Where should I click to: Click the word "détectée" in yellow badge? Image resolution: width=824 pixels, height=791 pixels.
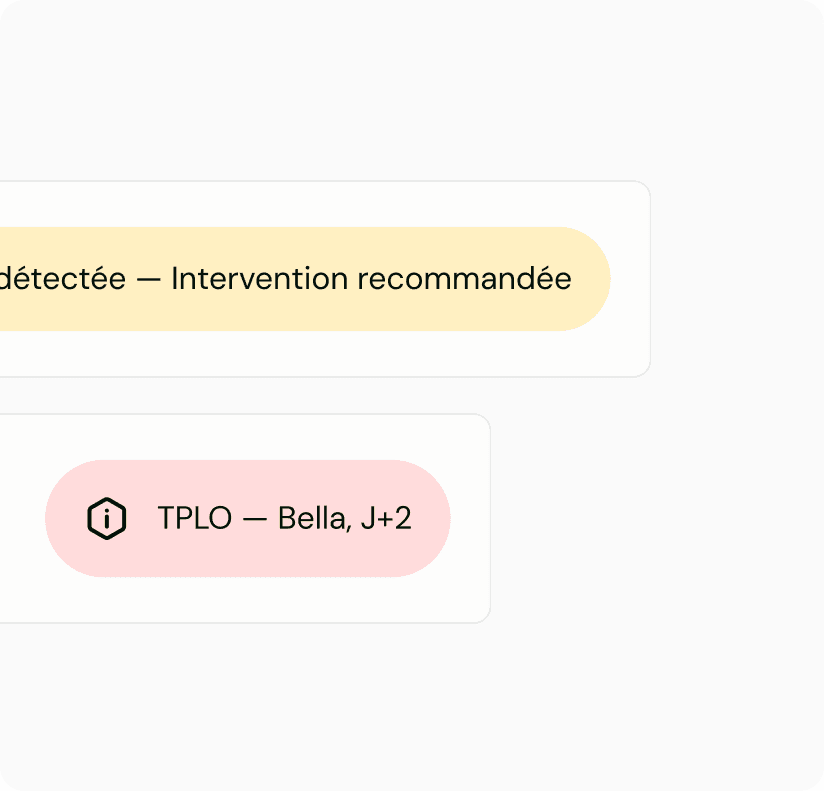(63, 279)
